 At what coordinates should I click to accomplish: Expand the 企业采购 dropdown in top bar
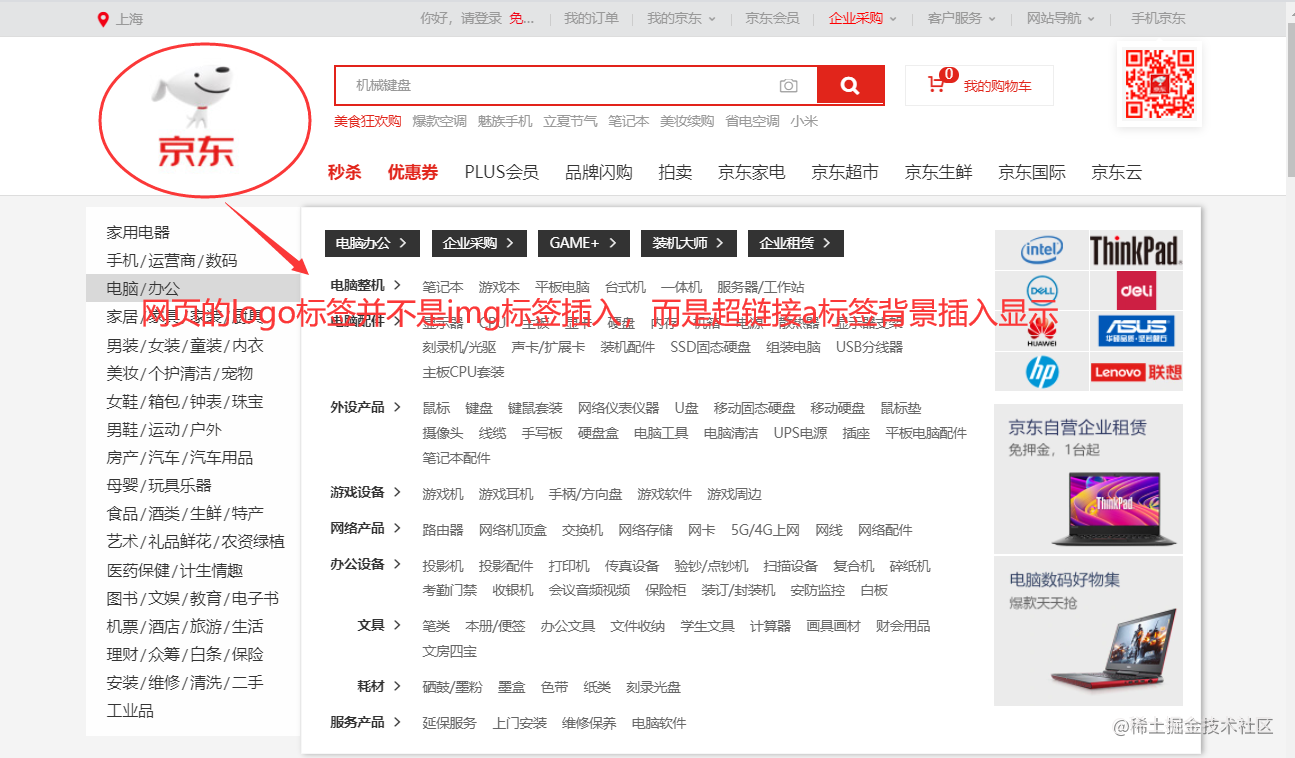(863, 18)
